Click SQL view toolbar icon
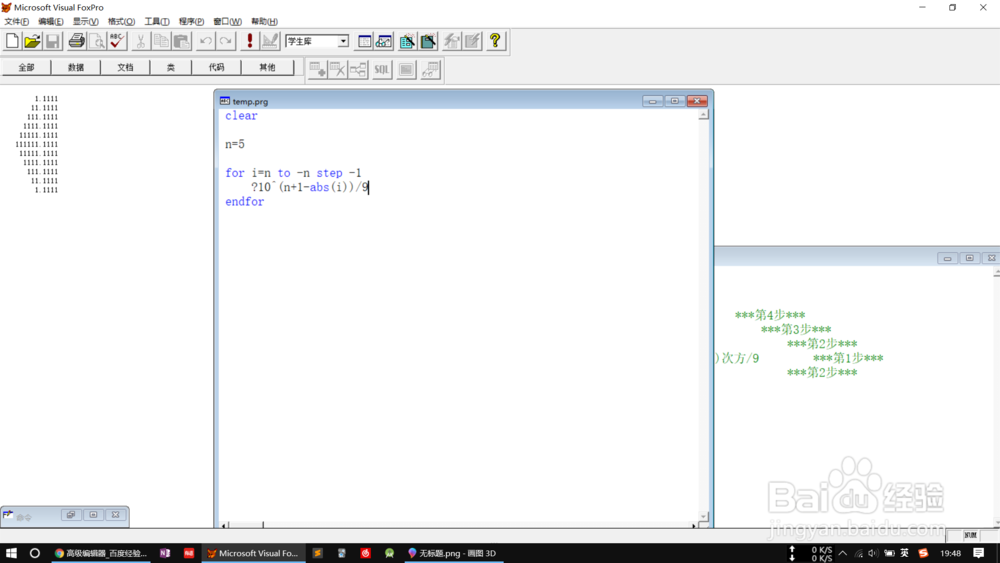Screen dimensions: 1000x563 tap(381, 69)
